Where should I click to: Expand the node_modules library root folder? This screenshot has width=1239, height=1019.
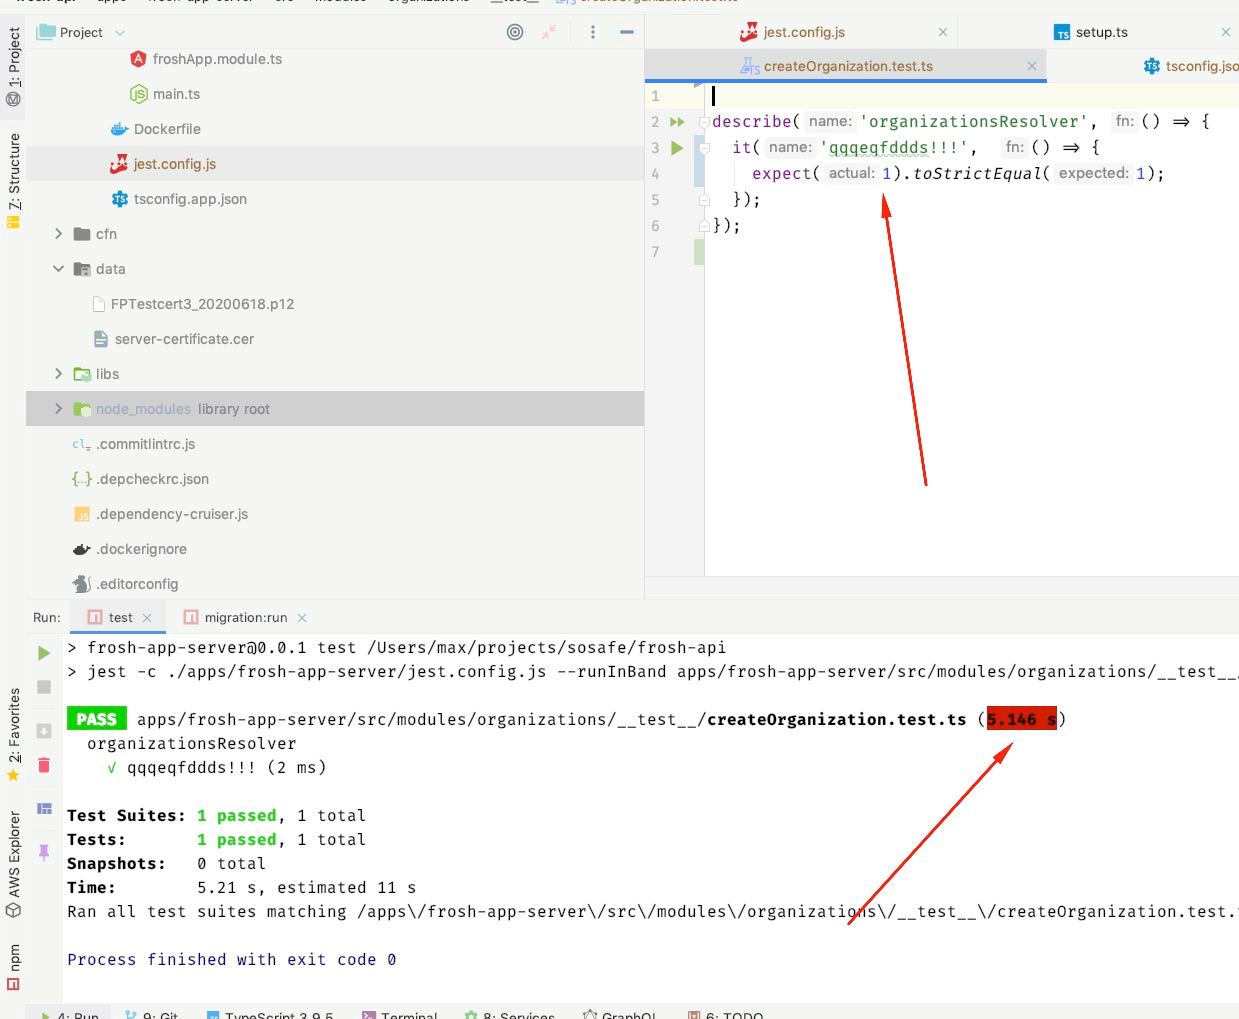point(58,409)
